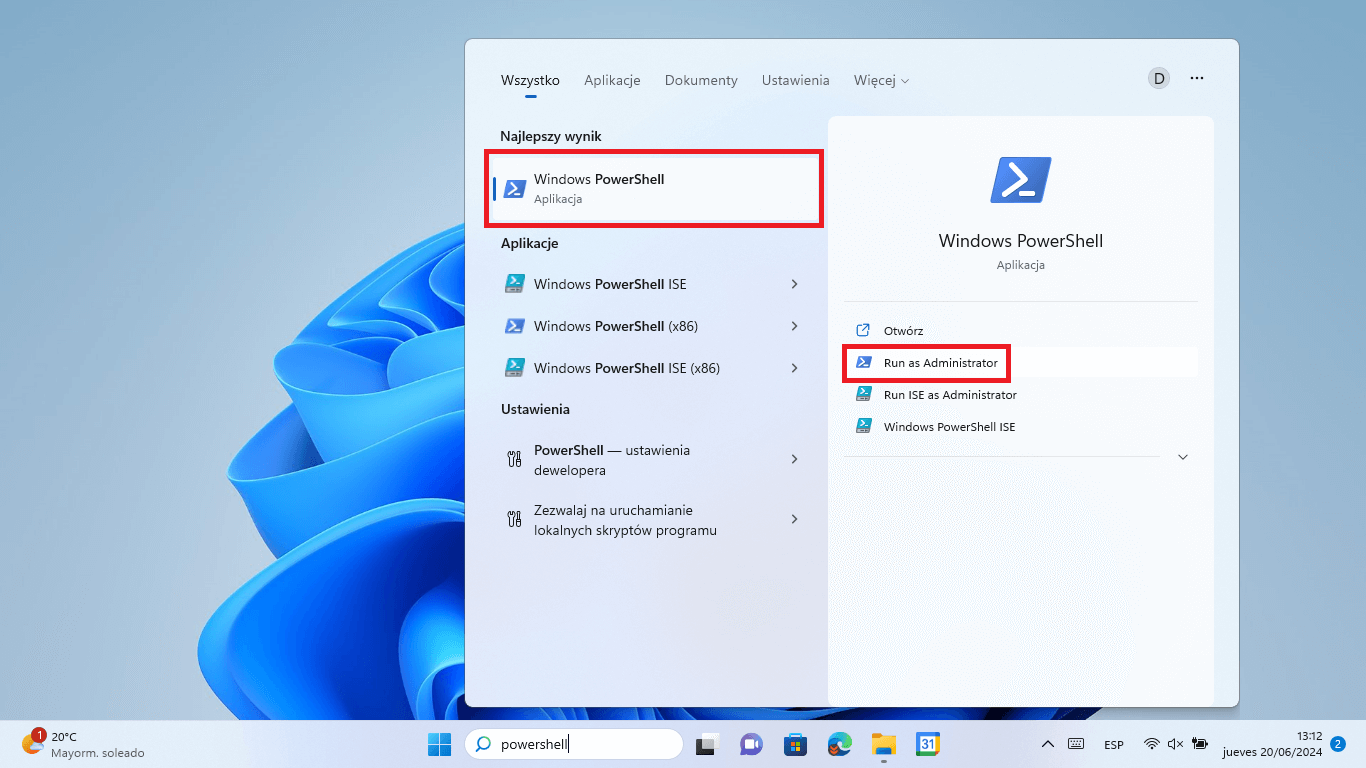
Task: Click the muted volume tray icon
Action: pyautogui.click(x=1175, y=744)
